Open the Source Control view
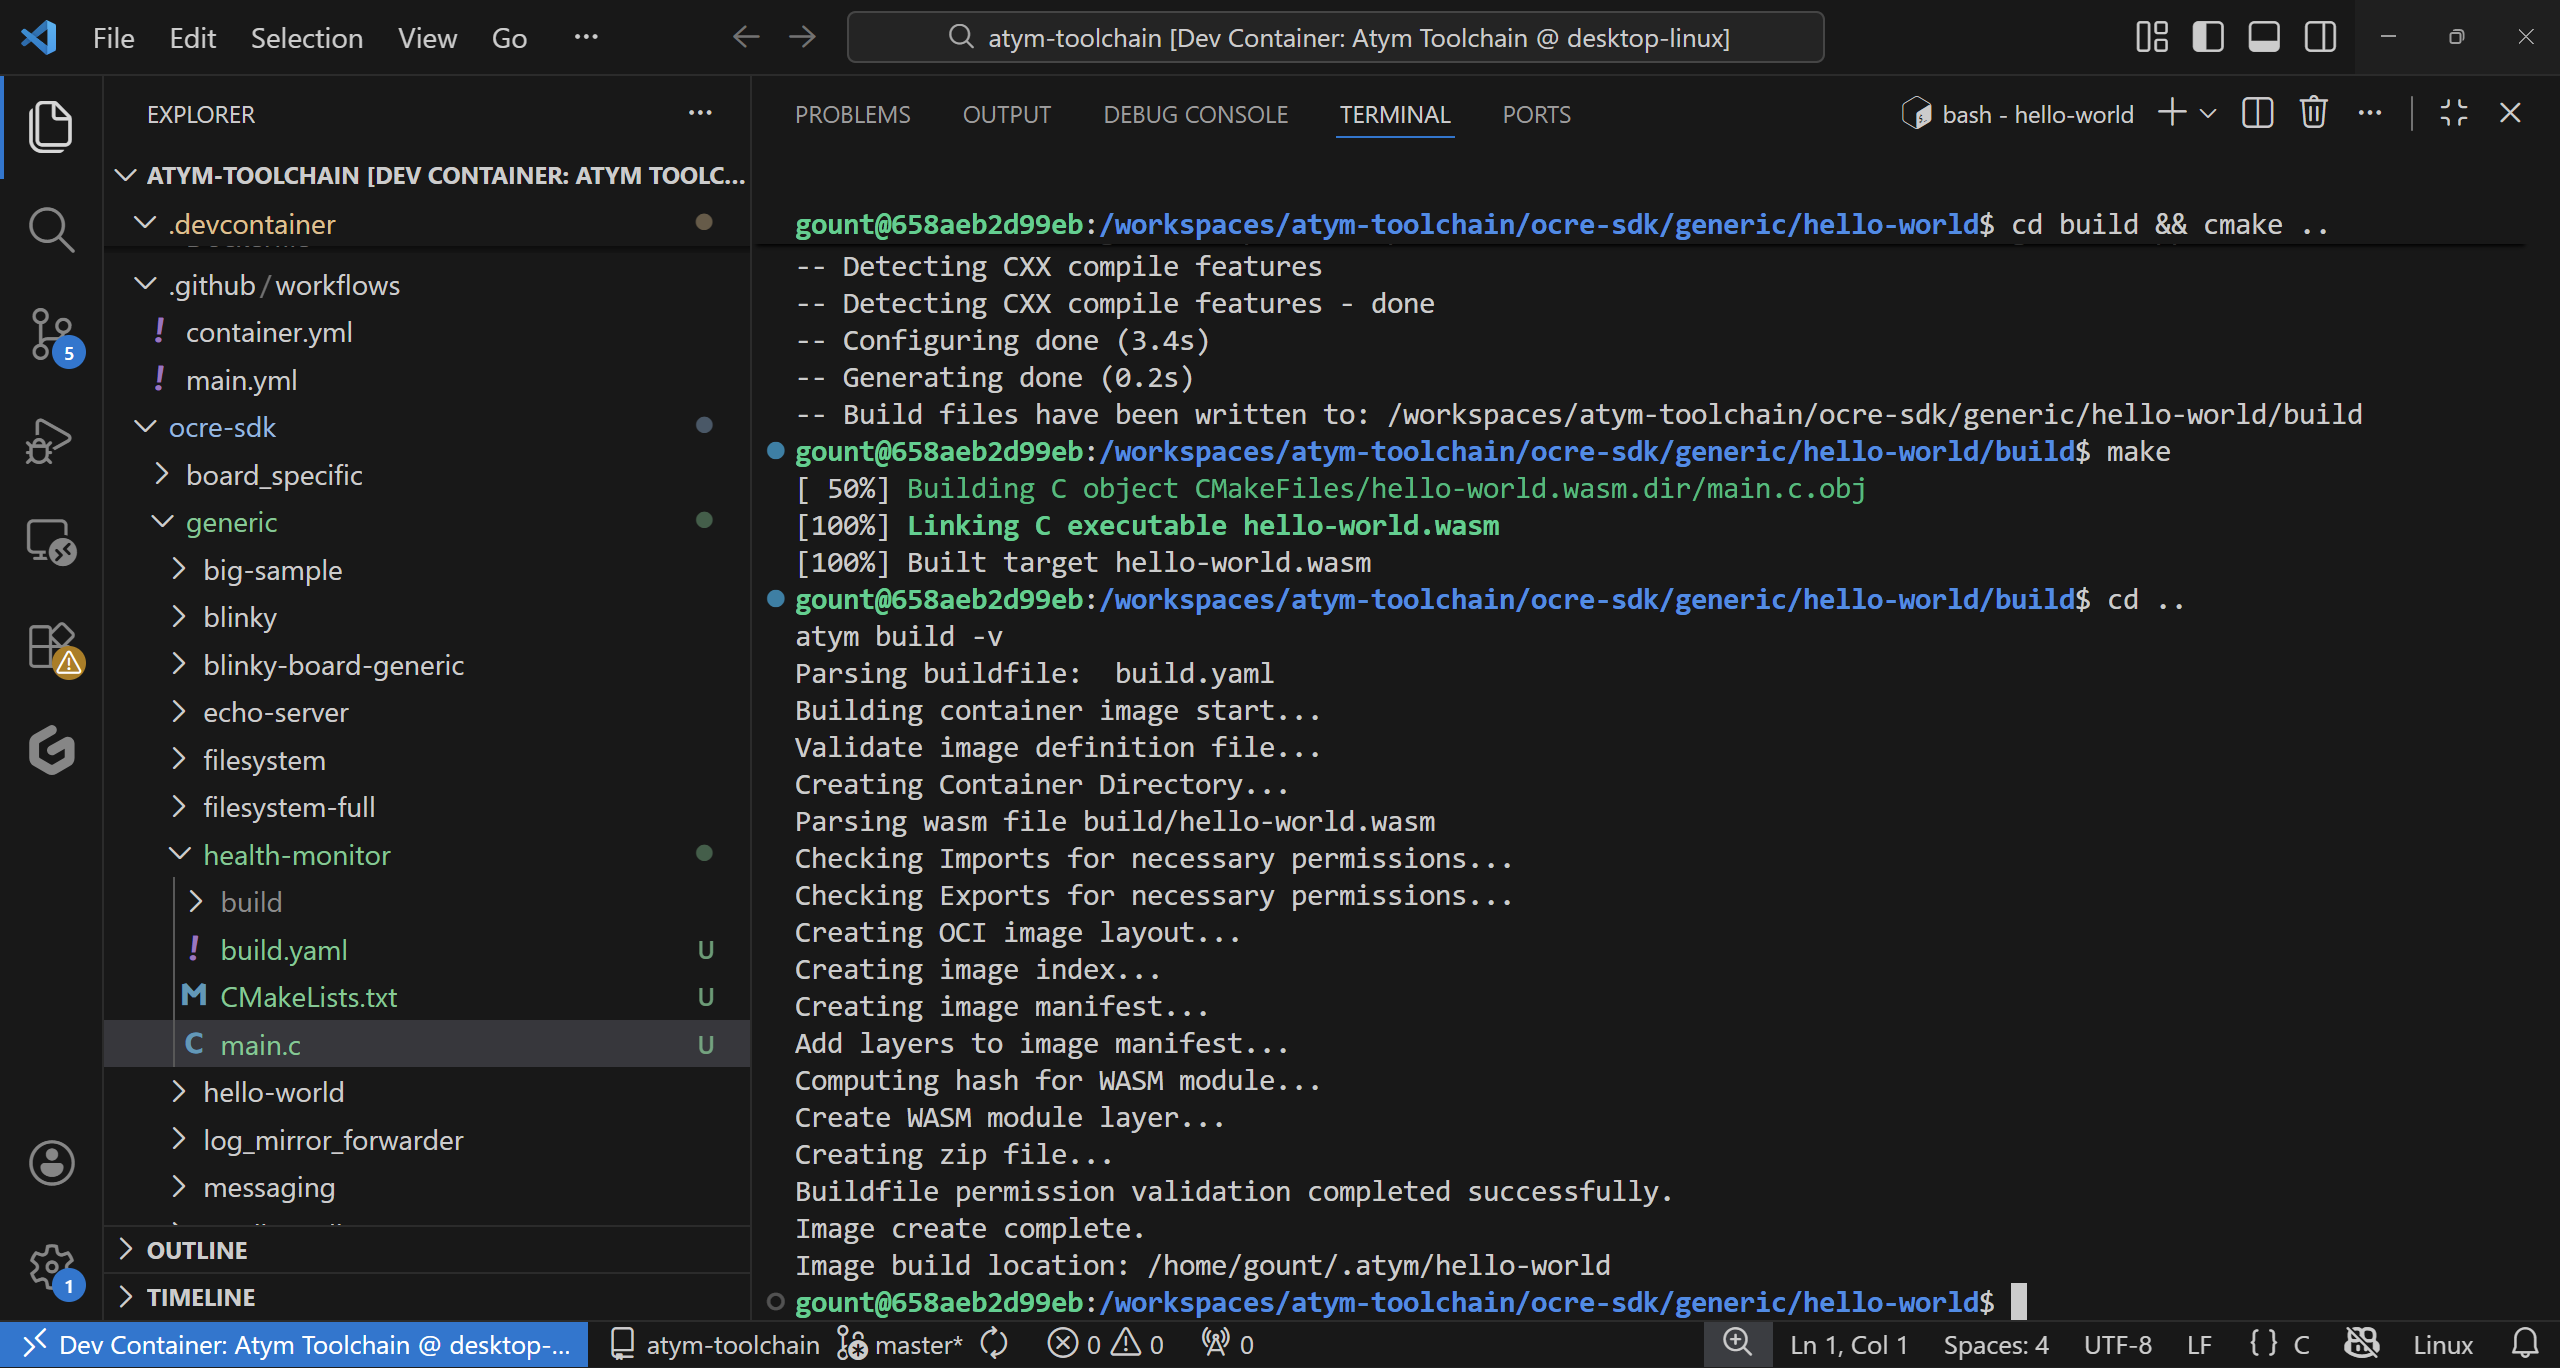 click(50, 334)
